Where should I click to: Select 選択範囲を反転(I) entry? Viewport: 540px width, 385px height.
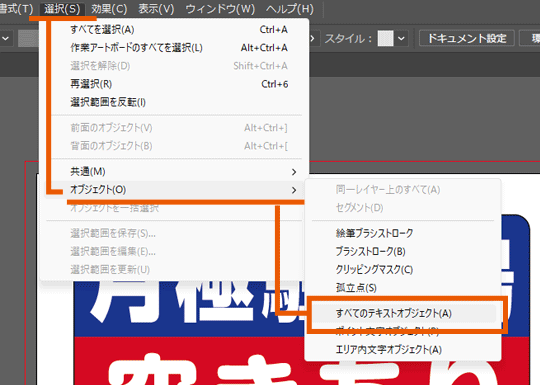tap(174, 102)
